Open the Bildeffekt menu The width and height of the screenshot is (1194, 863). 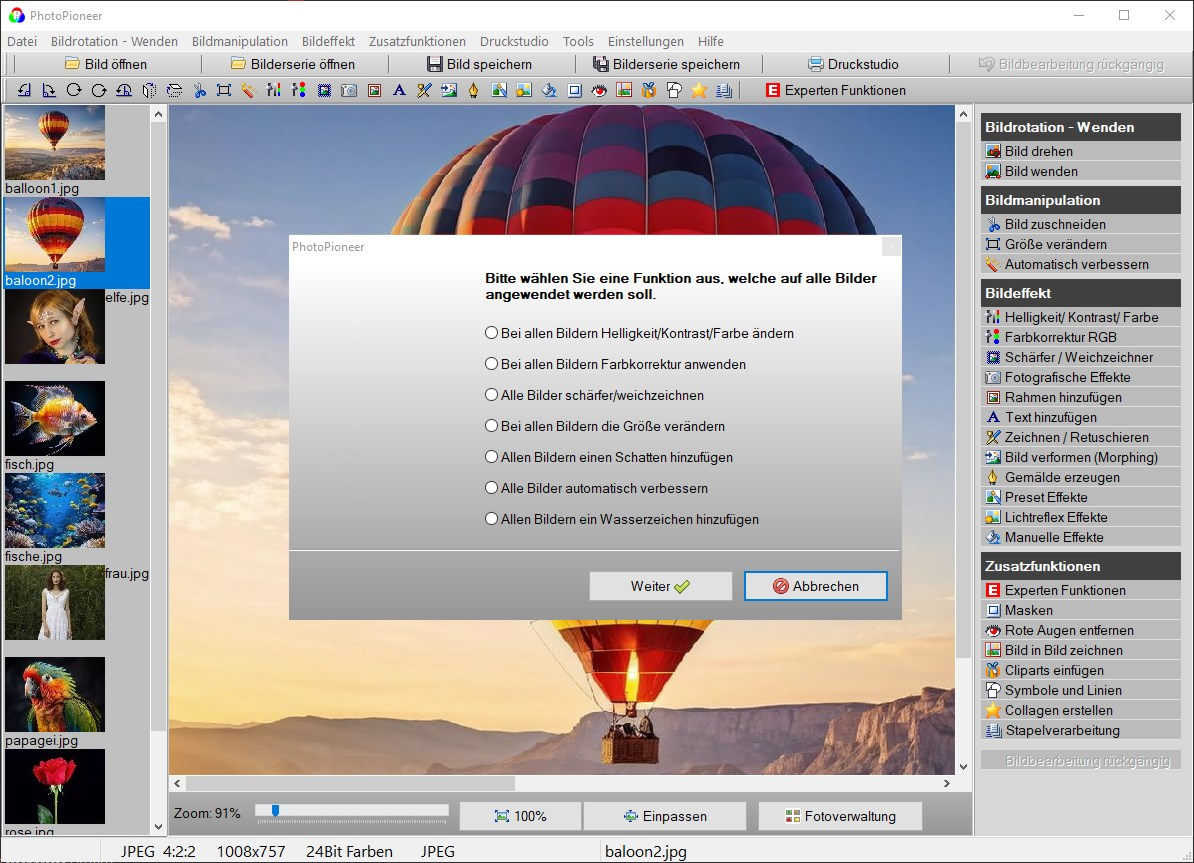[328, 41]
